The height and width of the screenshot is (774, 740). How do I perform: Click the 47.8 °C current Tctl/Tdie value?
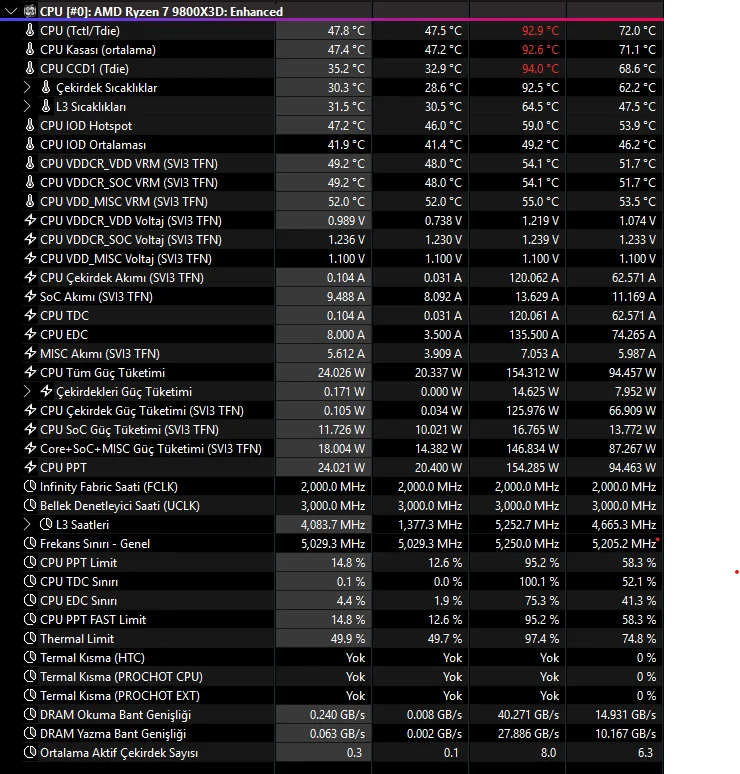click(x=346, y=31)
